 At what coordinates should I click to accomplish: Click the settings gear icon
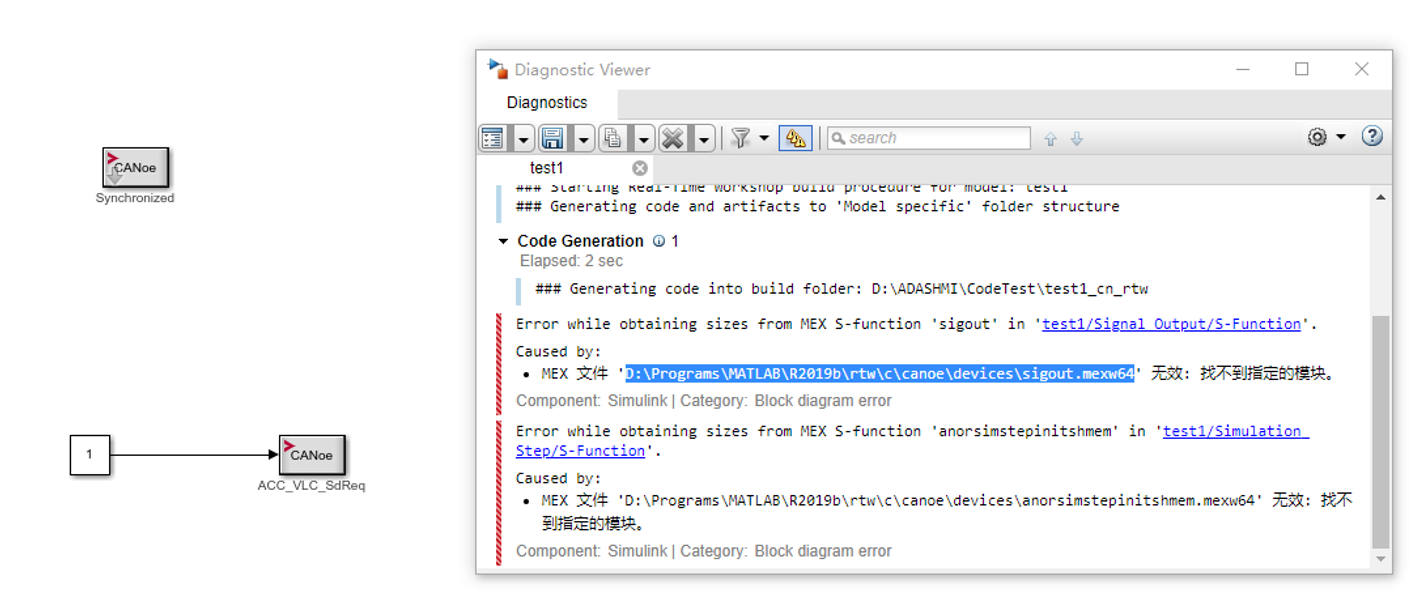click(1317, 137)
